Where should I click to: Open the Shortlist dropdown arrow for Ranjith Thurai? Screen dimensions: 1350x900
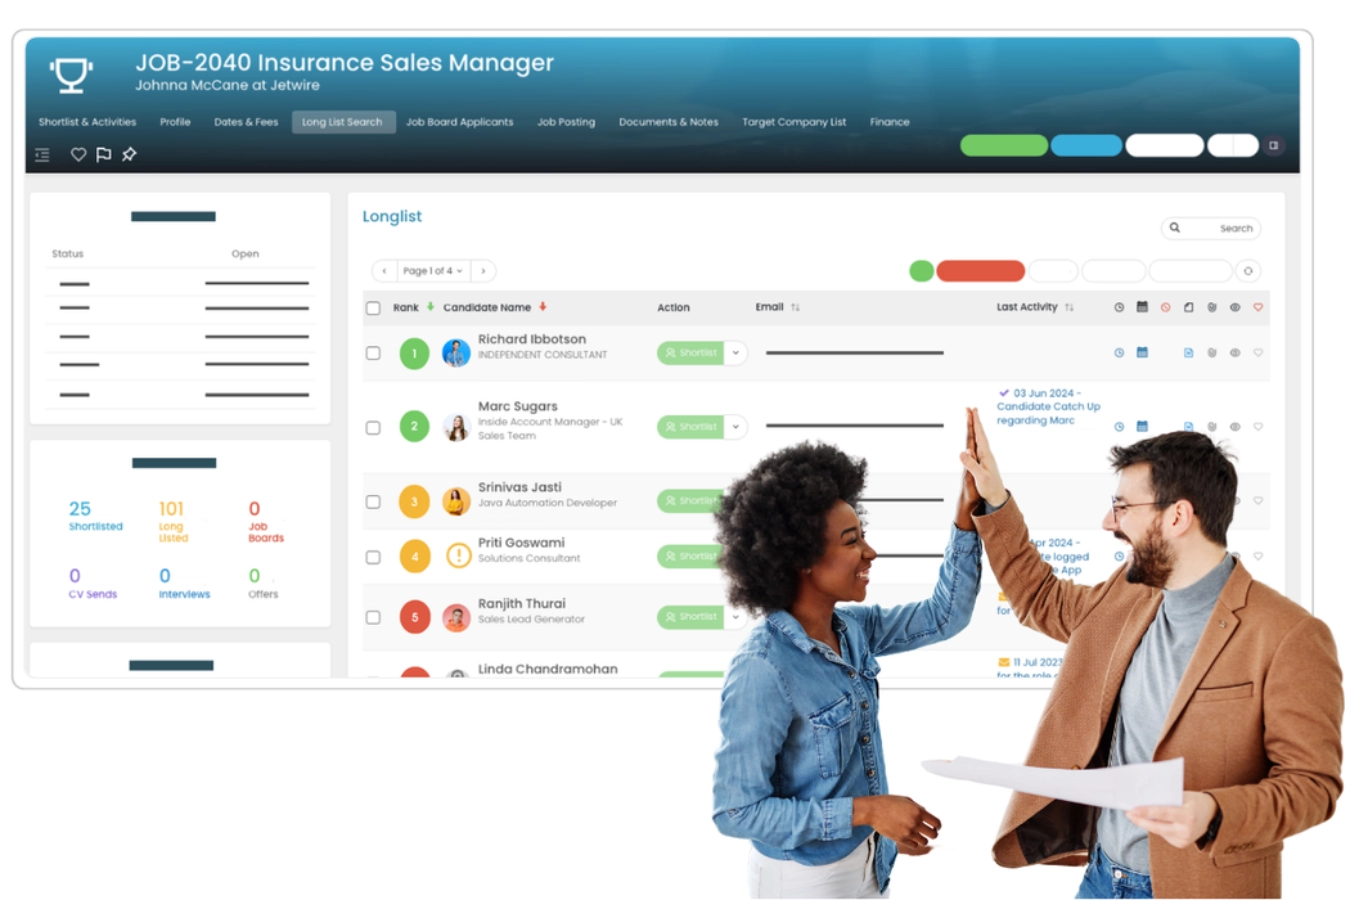point(736,617)
